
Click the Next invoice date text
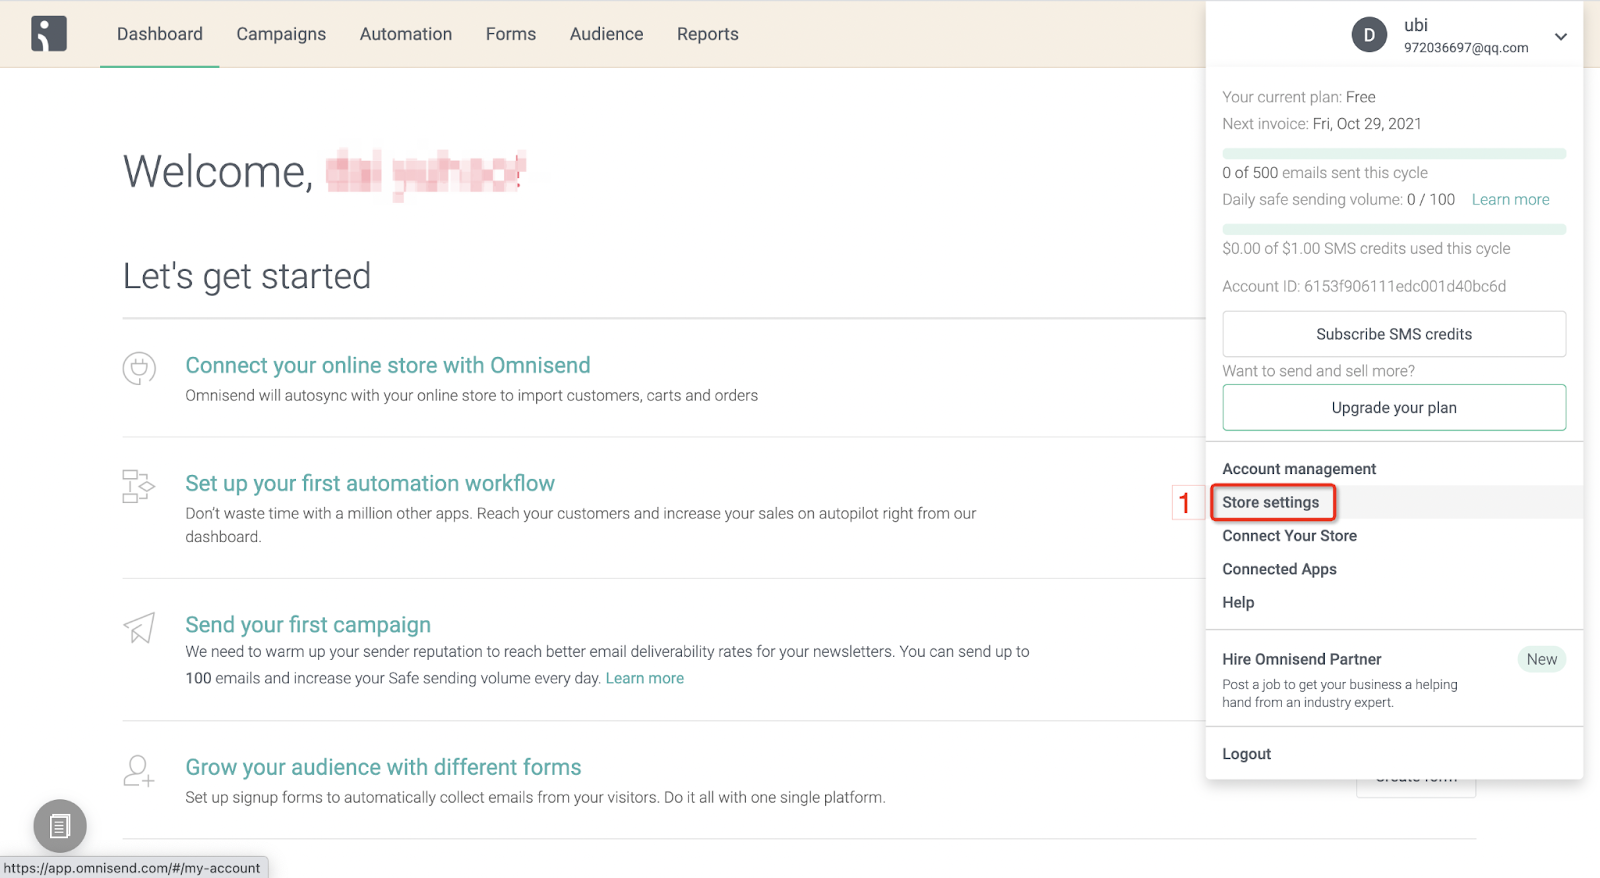pyautogui.click(x=1322, y=124)
